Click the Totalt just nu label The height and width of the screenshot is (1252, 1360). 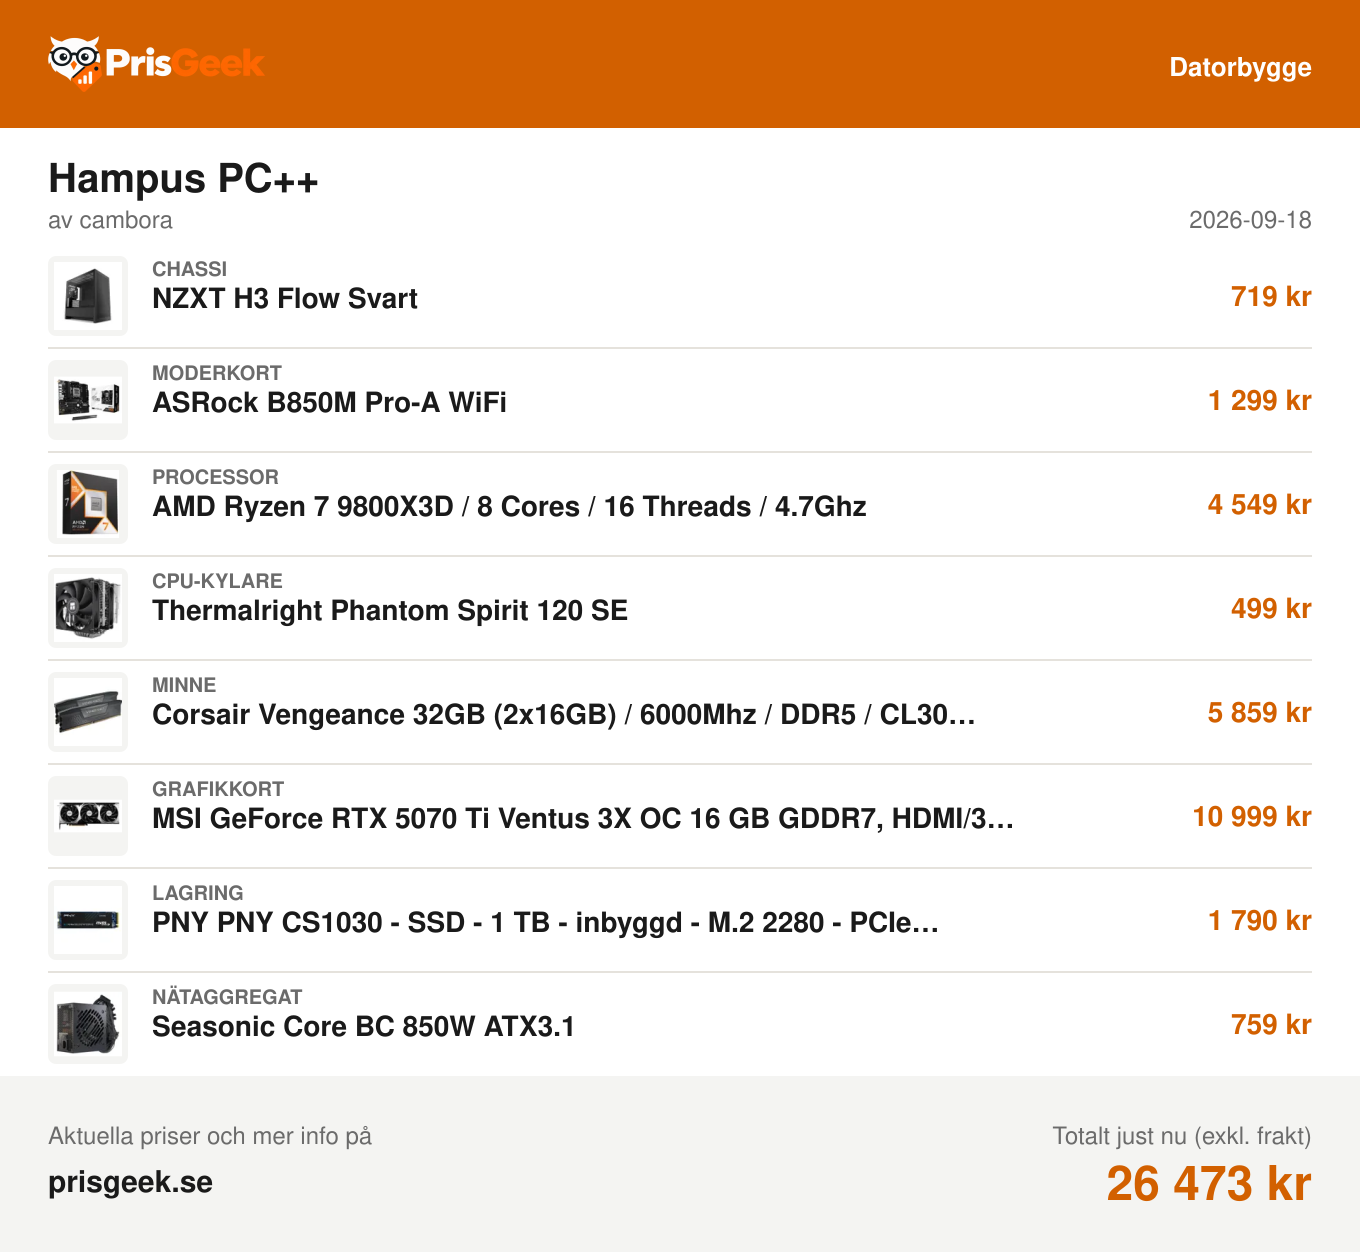[1182, 1136]
